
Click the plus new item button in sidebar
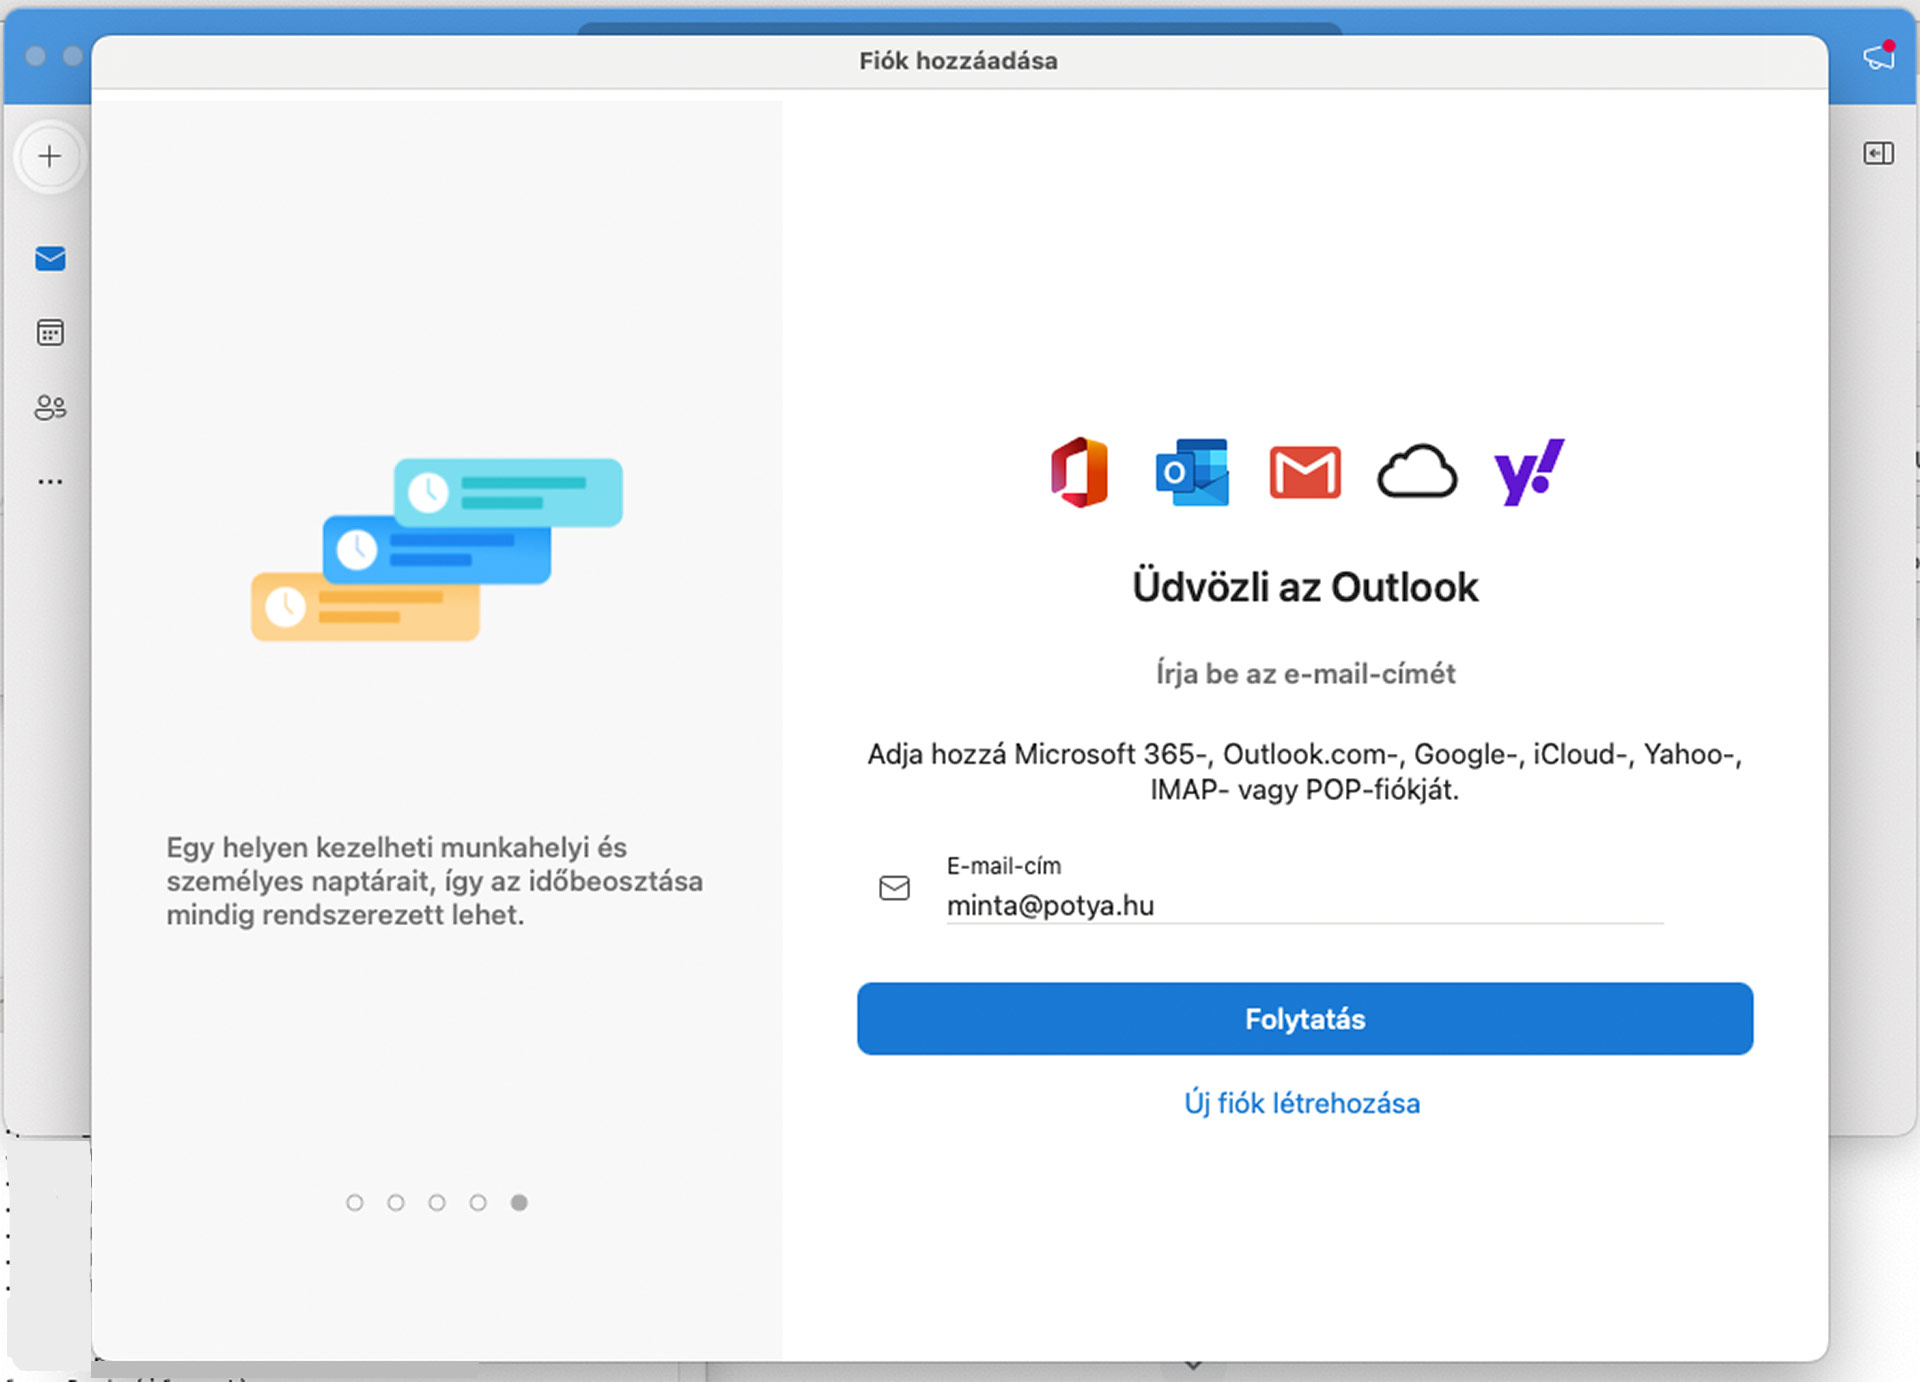coord(50,156)
